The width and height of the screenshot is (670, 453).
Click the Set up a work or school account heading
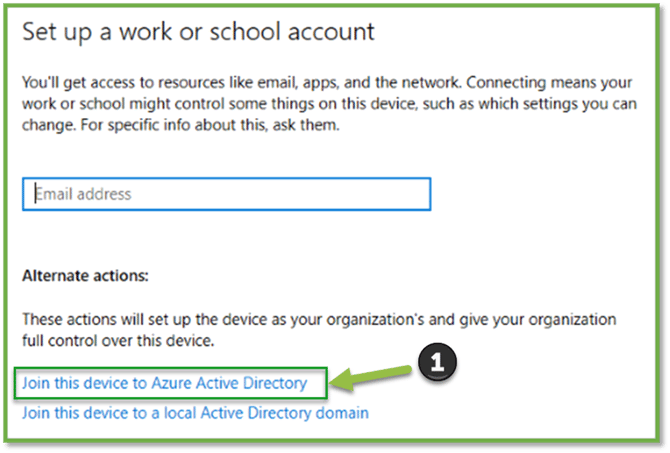[198, 31]
